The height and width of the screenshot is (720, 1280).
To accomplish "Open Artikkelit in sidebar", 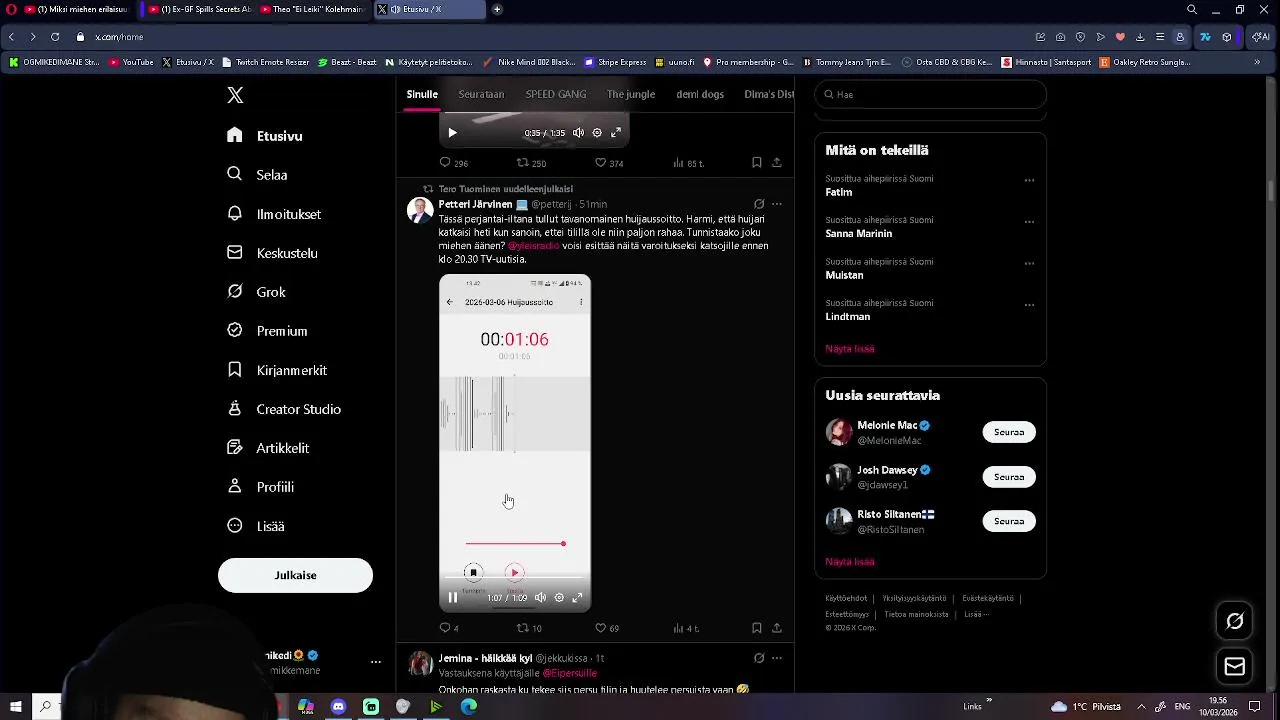I will [x=268, y=448].
